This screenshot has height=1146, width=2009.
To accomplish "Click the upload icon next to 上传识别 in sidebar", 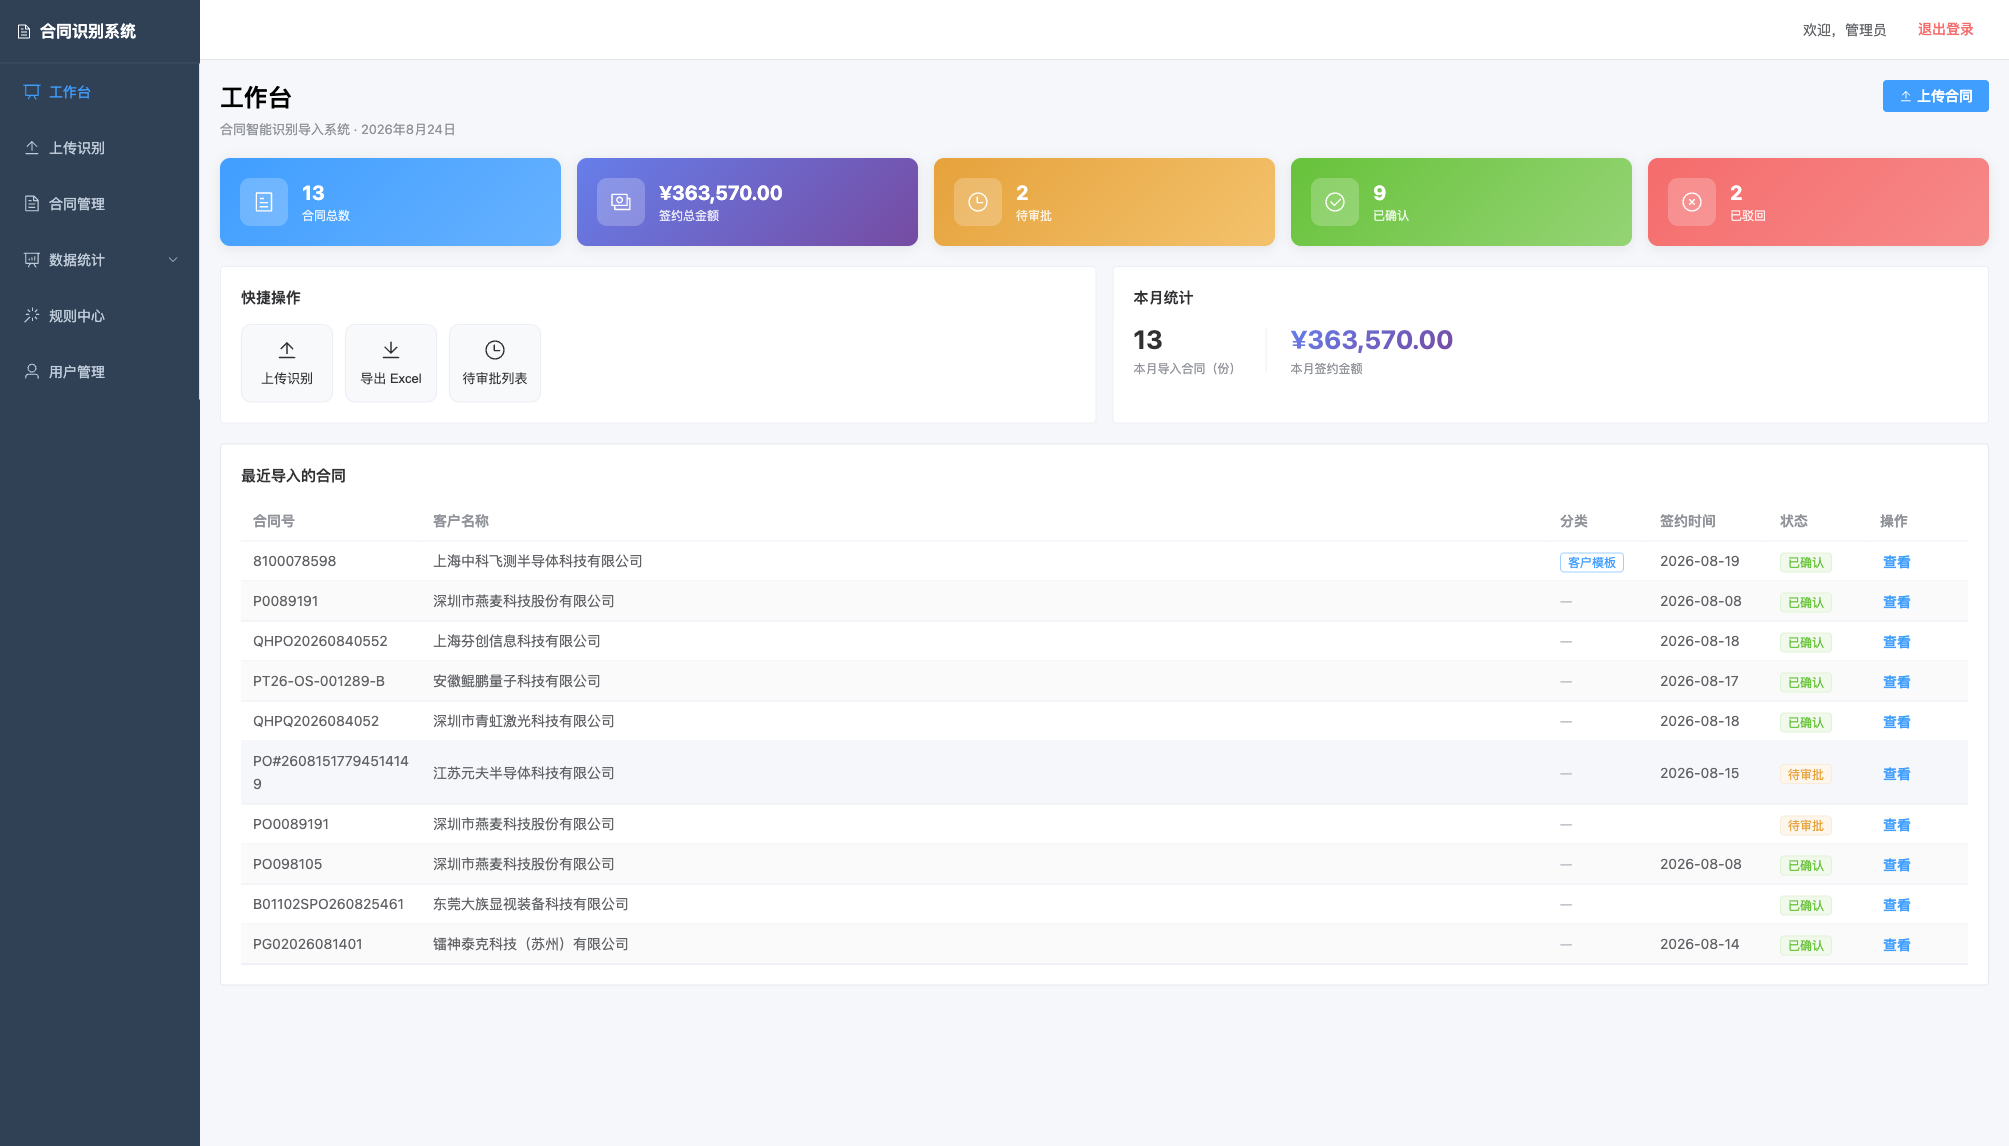I will (32, 148).
